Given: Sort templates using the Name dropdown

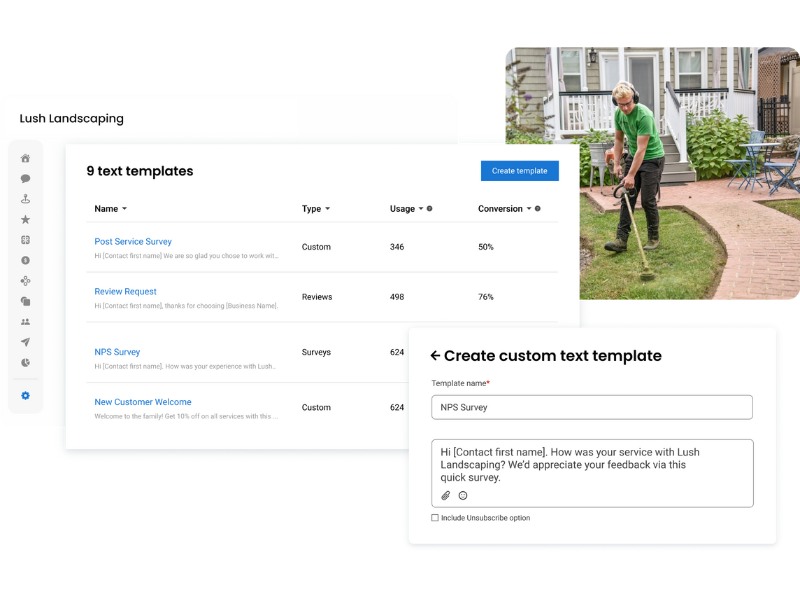Looking at the screenshot, I should point(110,208).
